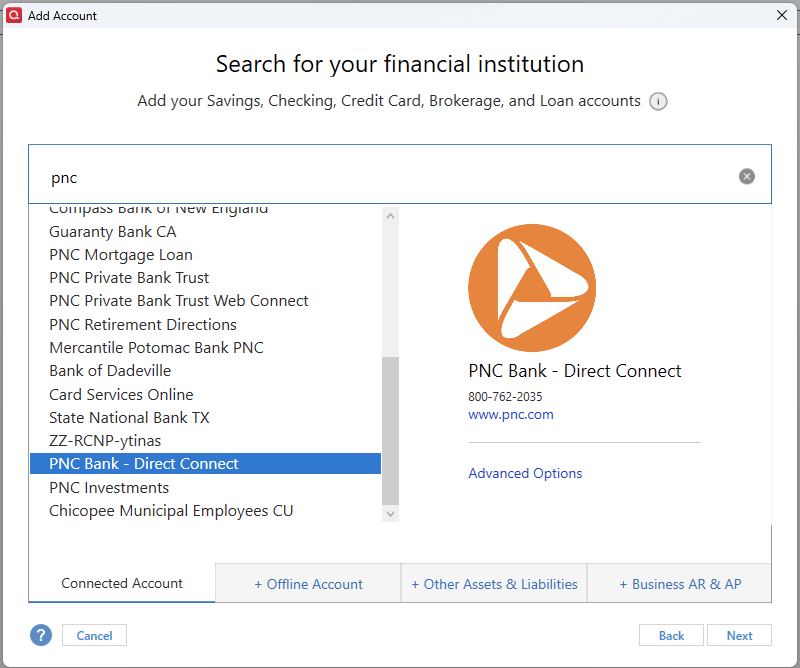Click the 800-762-2035 phone number

pos(505,397)
